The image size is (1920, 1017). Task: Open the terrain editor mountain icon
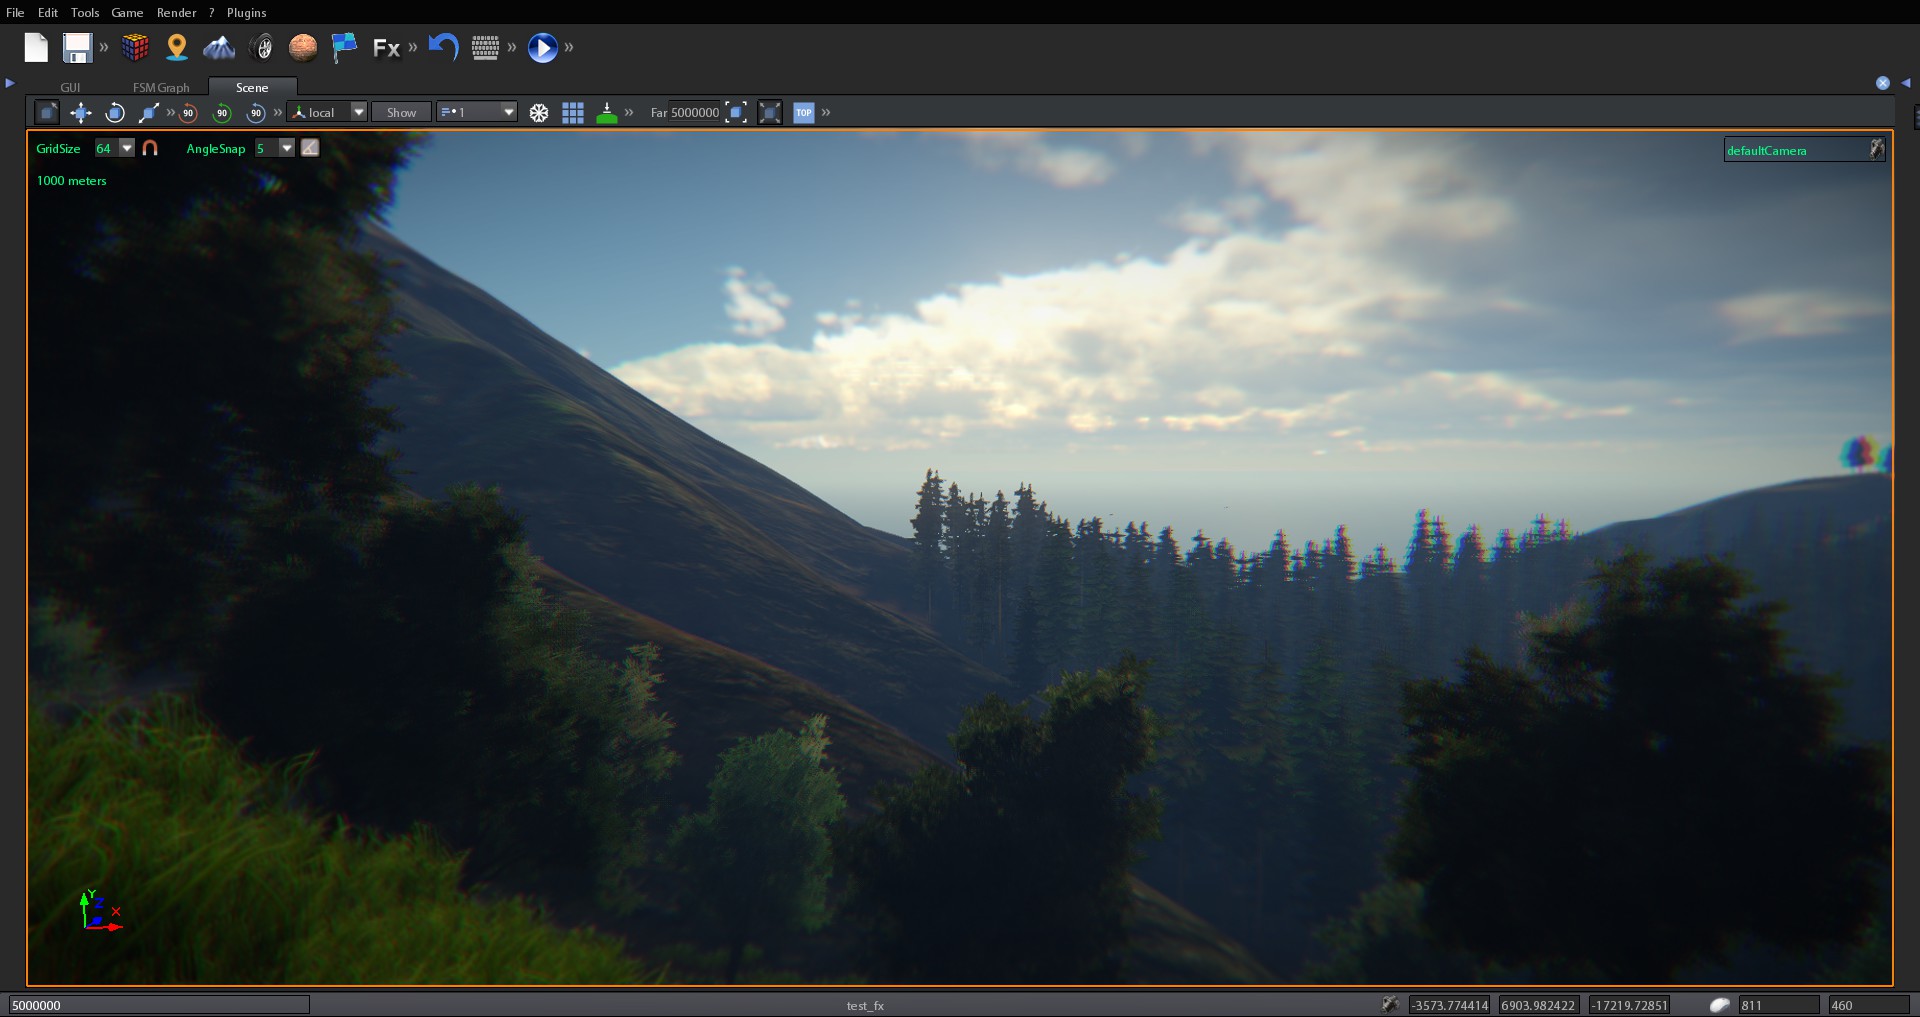click(218, 47)
